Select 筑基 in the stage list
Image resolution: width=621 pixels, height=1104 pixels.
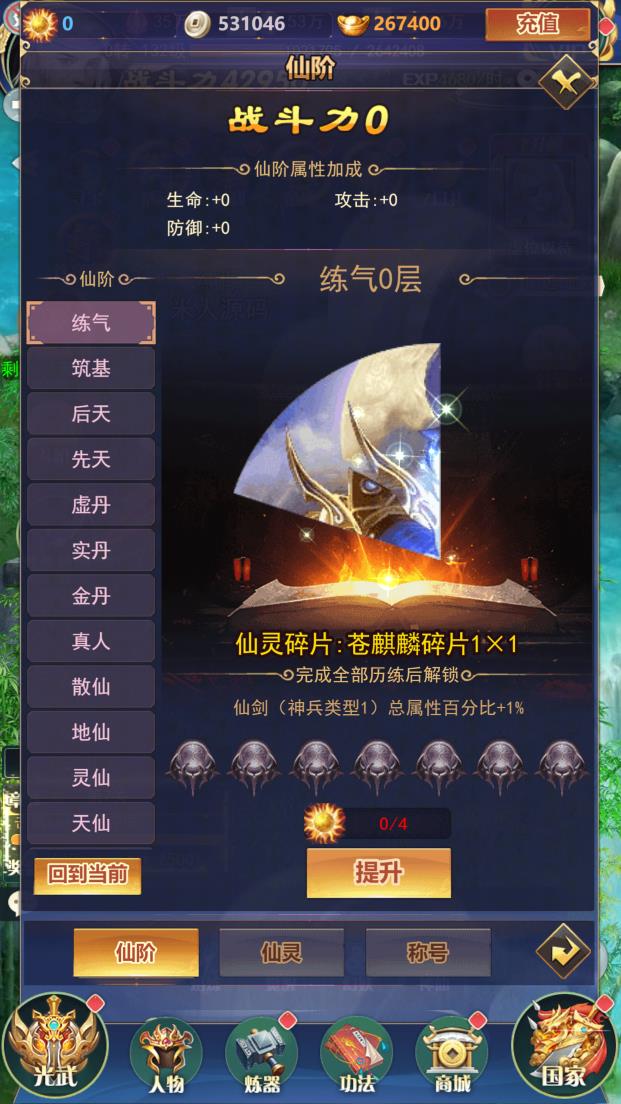(91, 368)
